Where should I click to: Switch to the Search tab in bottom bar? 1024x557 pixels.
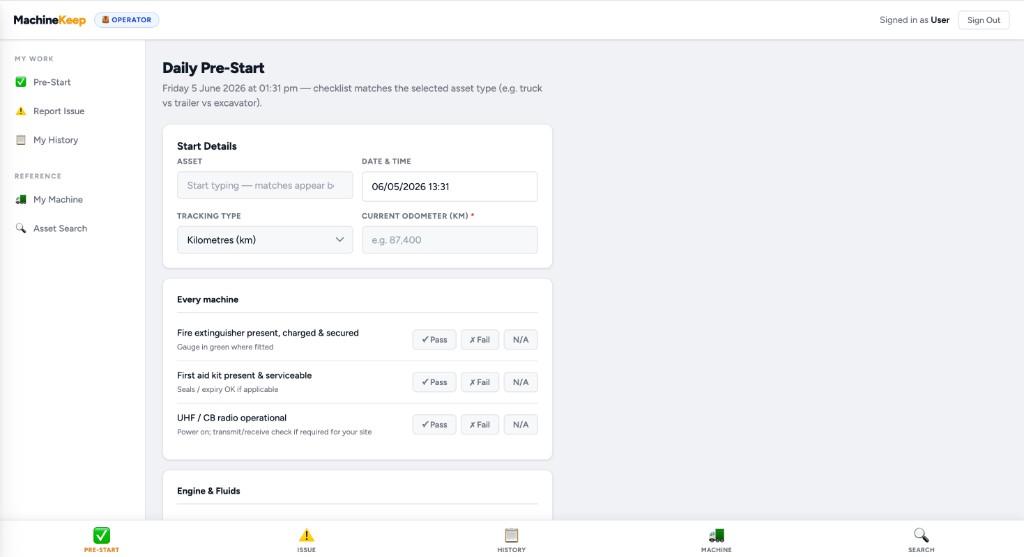click(x=921, y=539)
